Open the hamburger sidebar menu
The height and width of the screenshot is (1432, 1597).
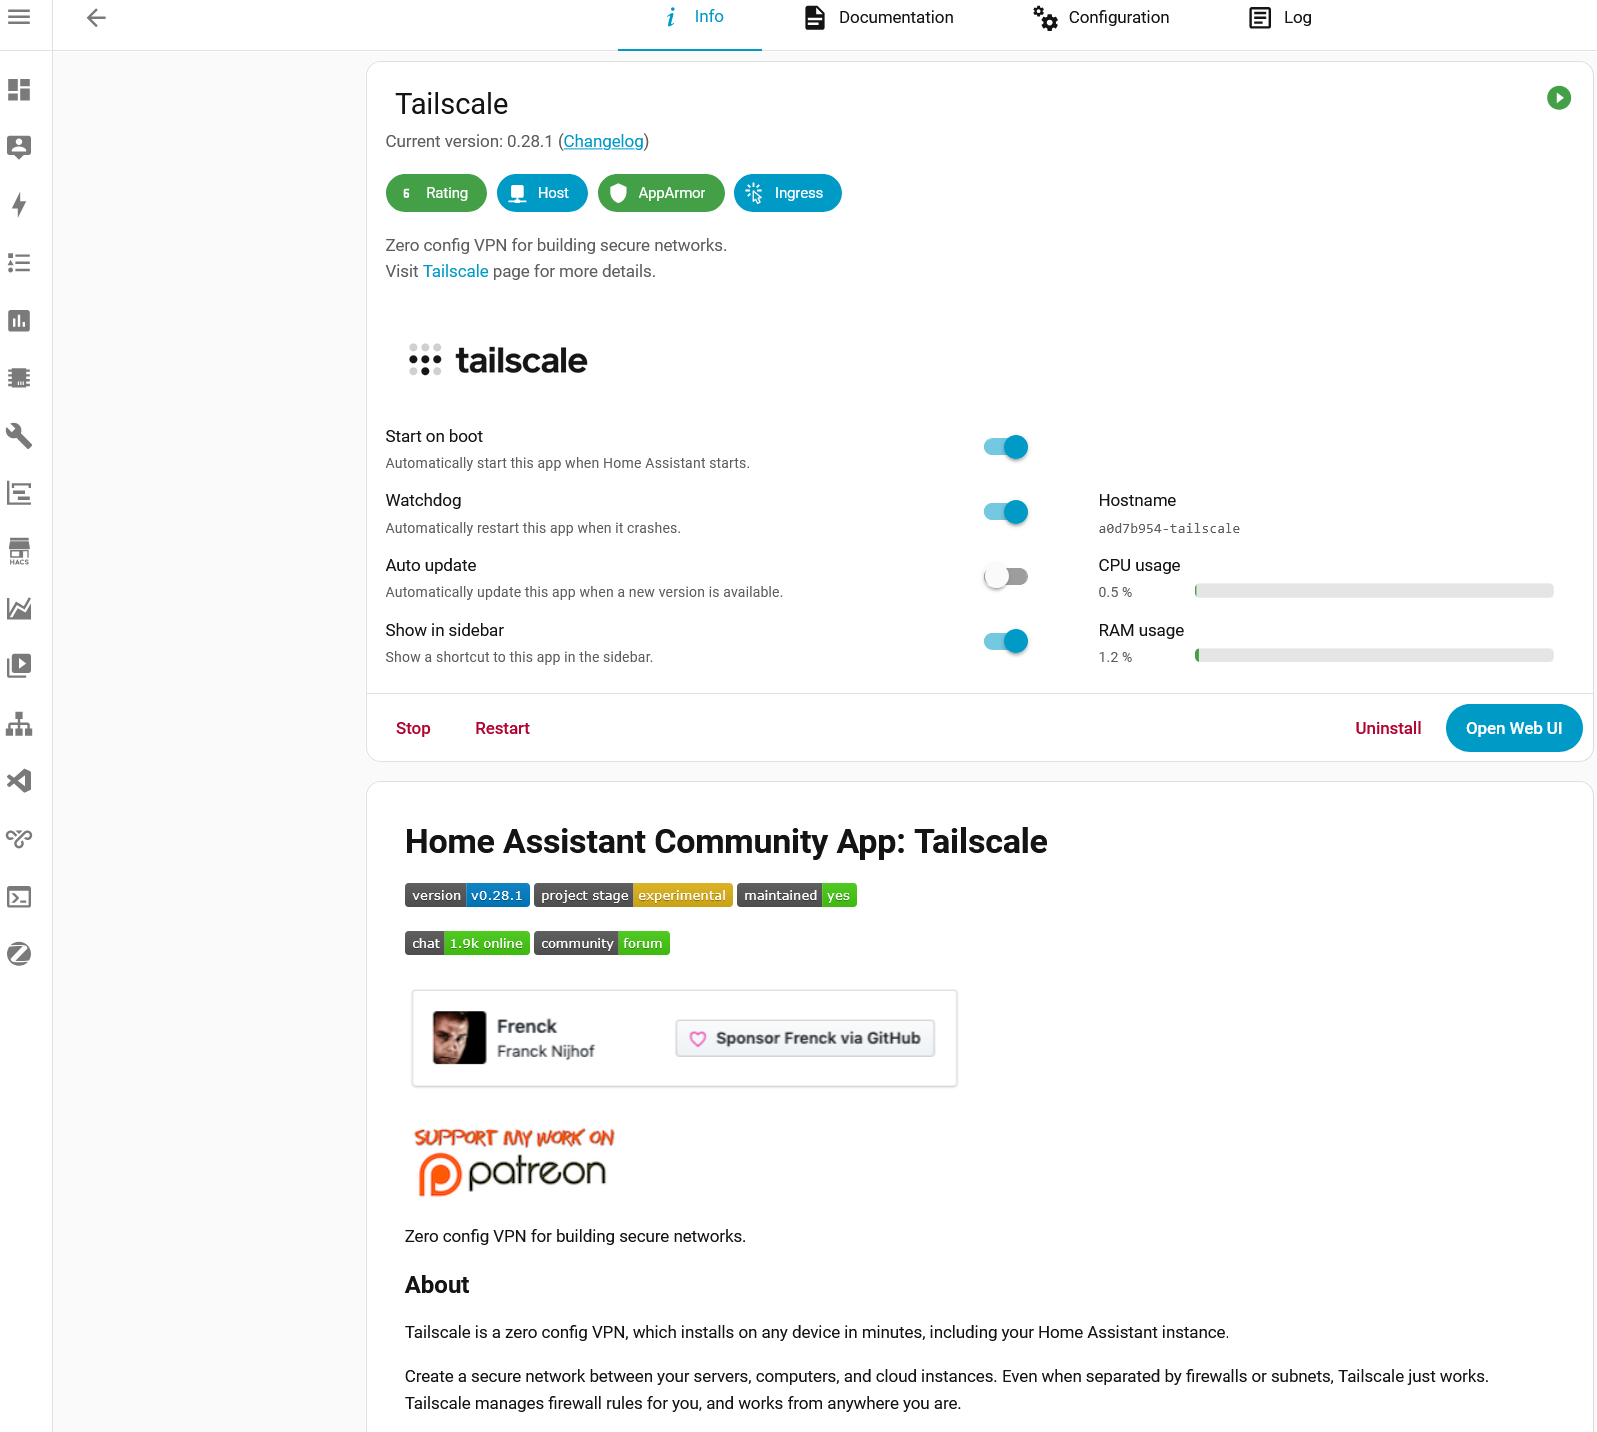tap(19, 17)
